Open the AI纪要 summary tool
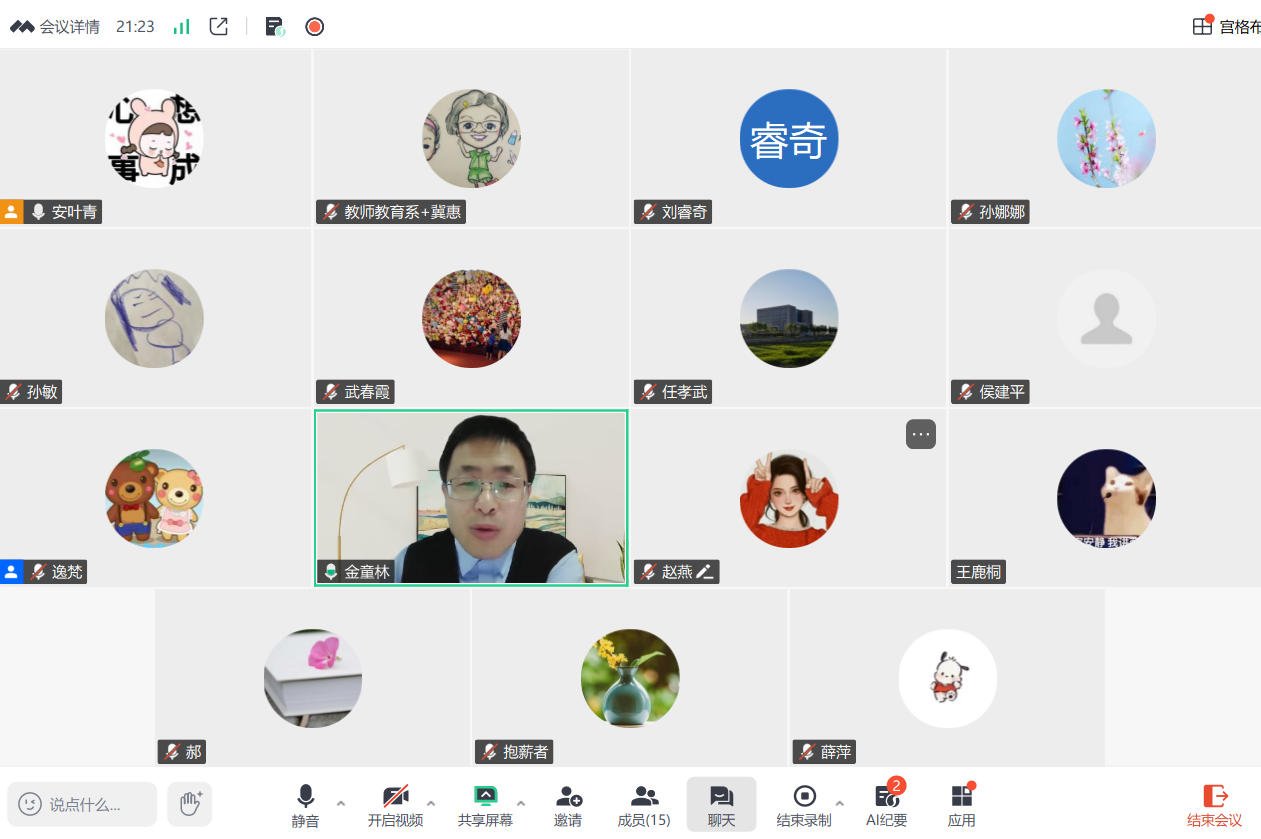This screenshot has height=839, width=1261. [x=886, y=806]
